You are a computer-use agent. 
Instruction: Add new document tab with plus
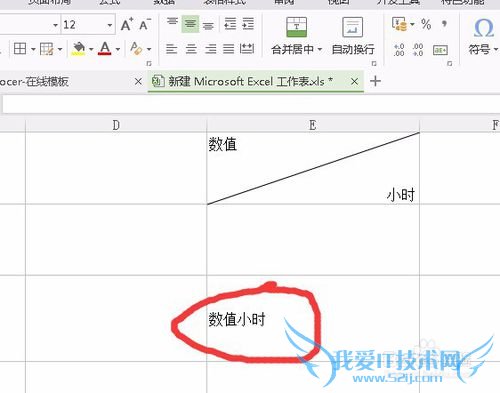[x=375, y=81]
